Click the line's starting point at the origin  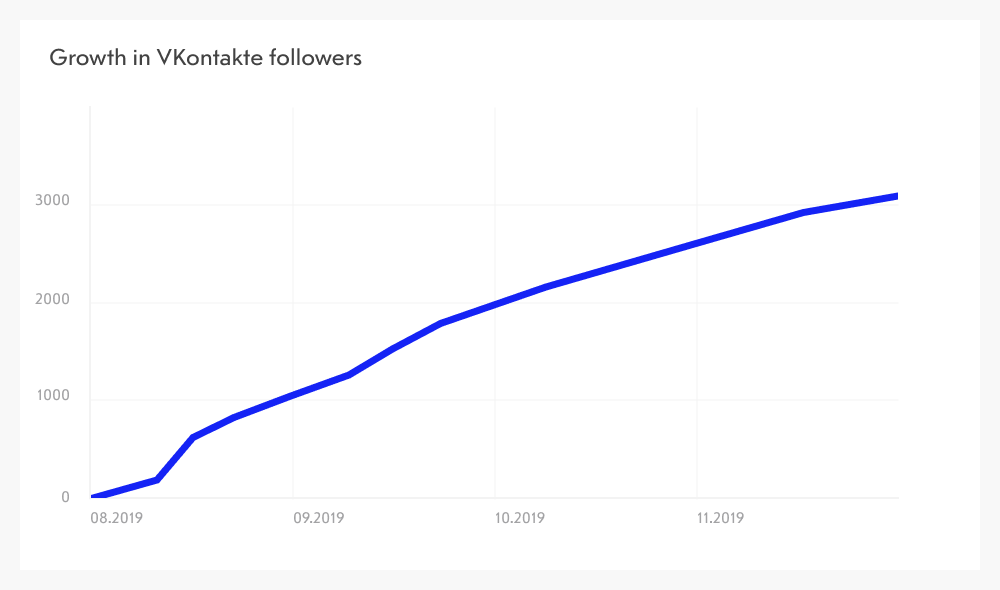coord(93,497)
